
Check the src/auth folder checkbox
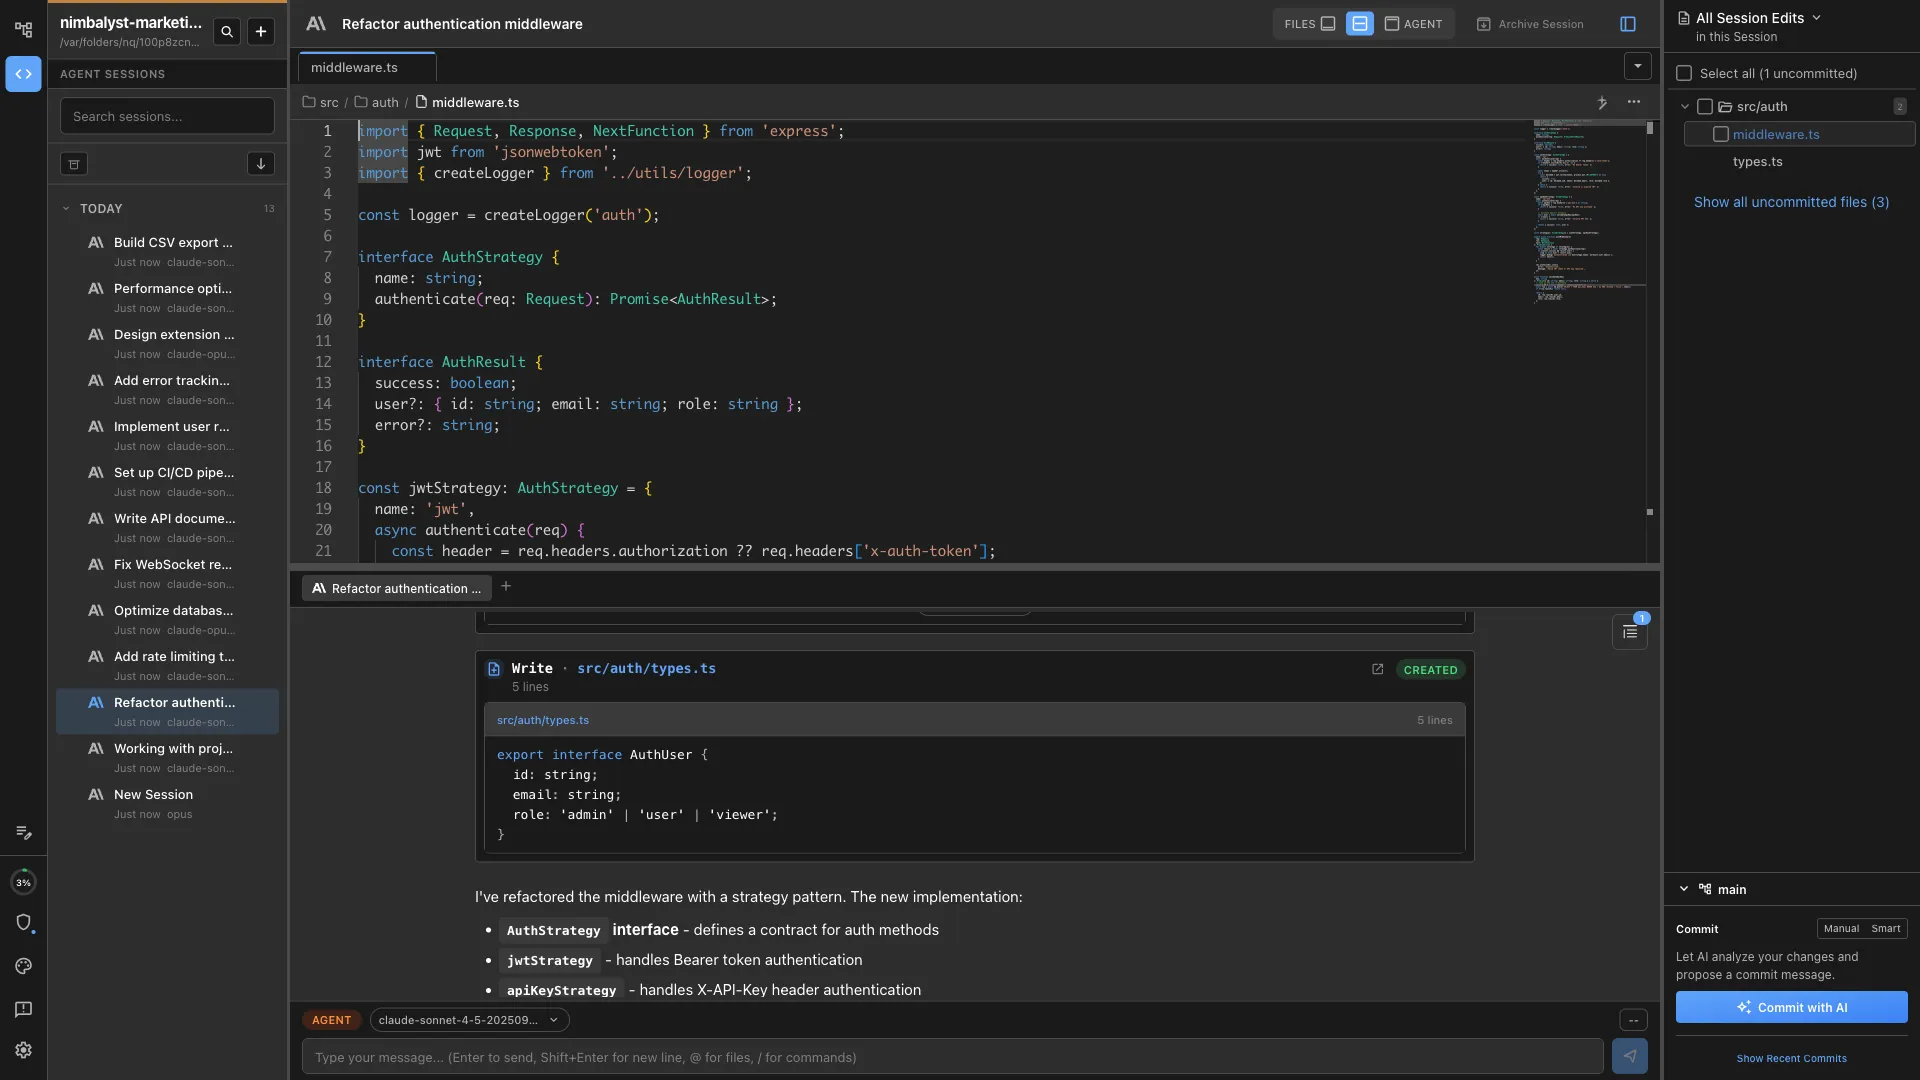pos(1705,105)
